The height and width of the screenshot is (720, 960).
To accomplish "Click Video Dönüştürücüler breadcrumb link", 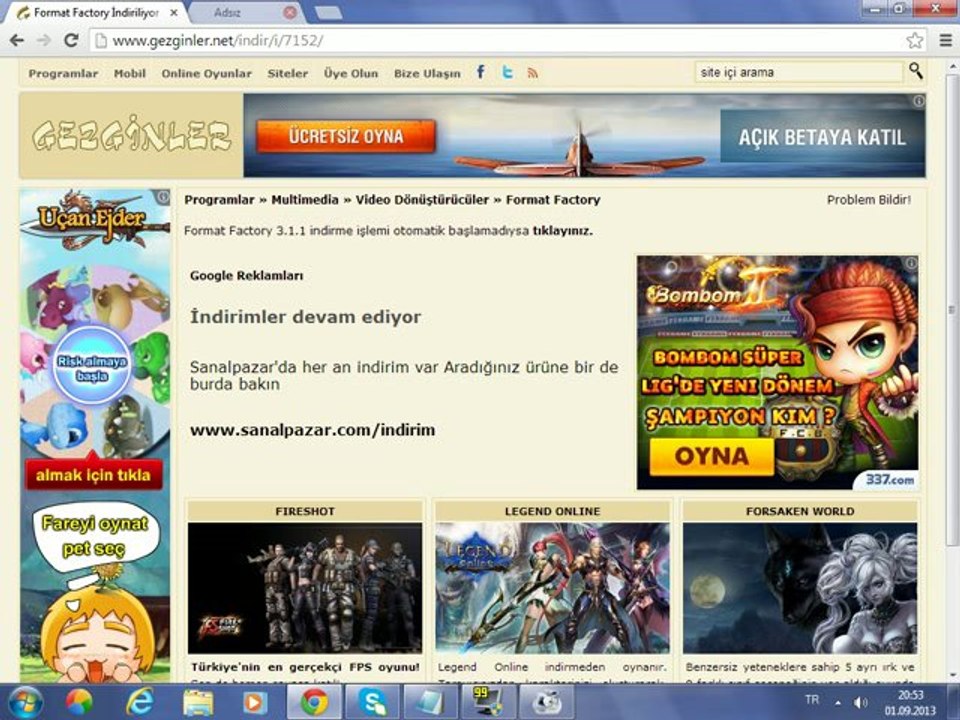I will [422, 200].
